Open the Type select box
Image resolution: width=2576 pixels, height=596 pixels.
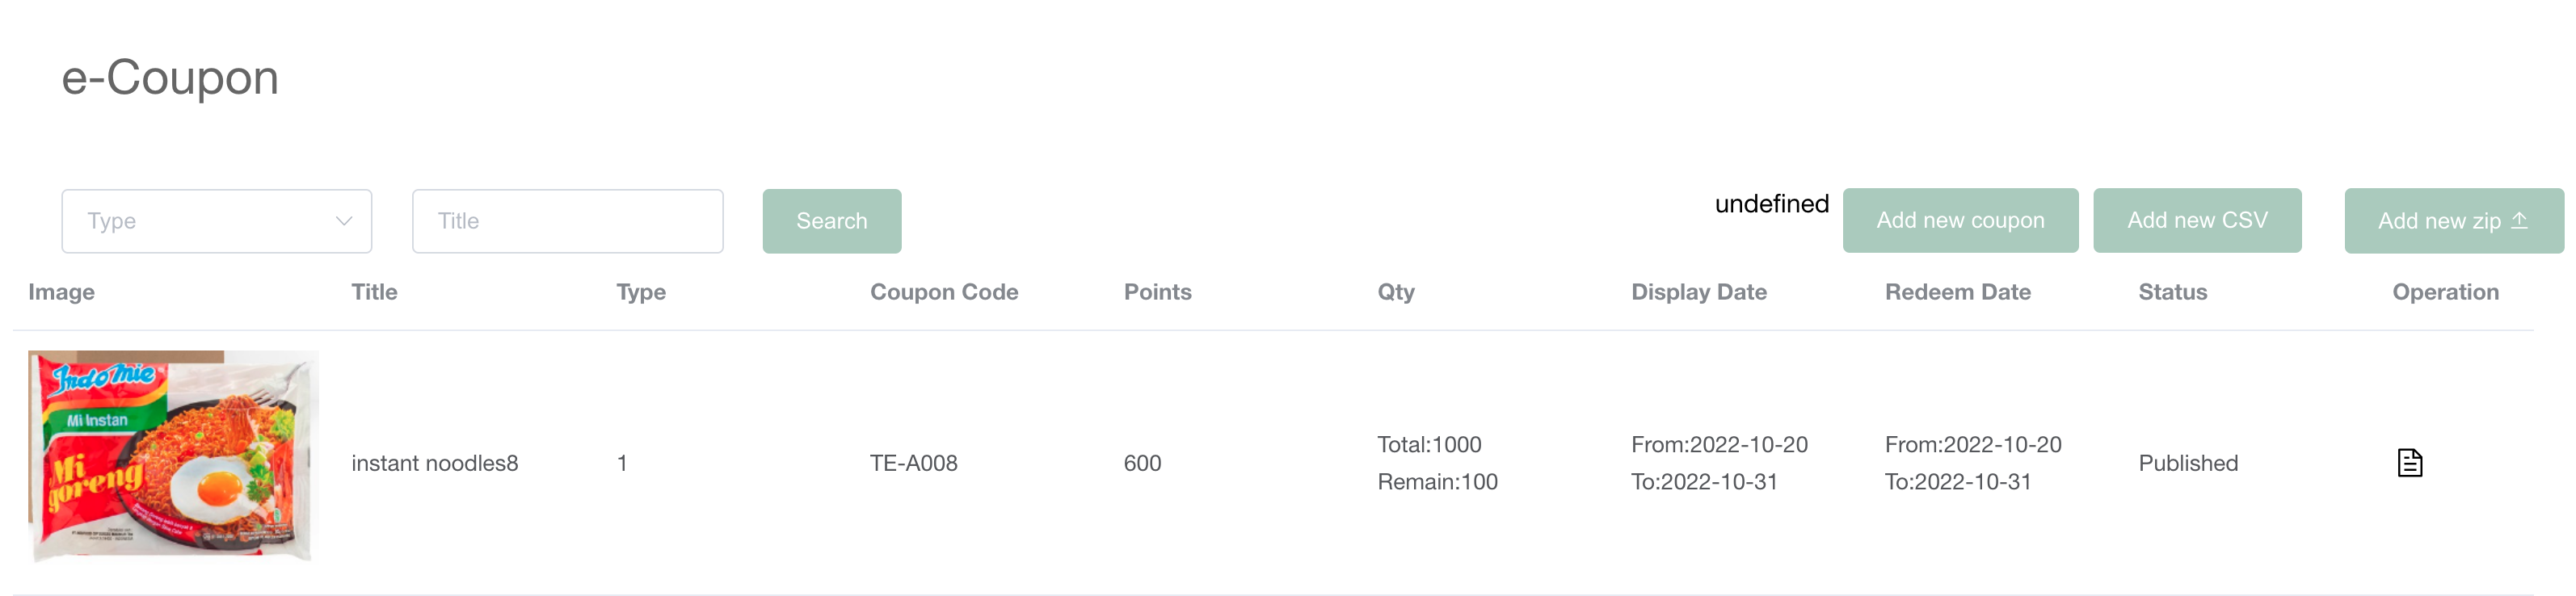[x=200, y=221]
